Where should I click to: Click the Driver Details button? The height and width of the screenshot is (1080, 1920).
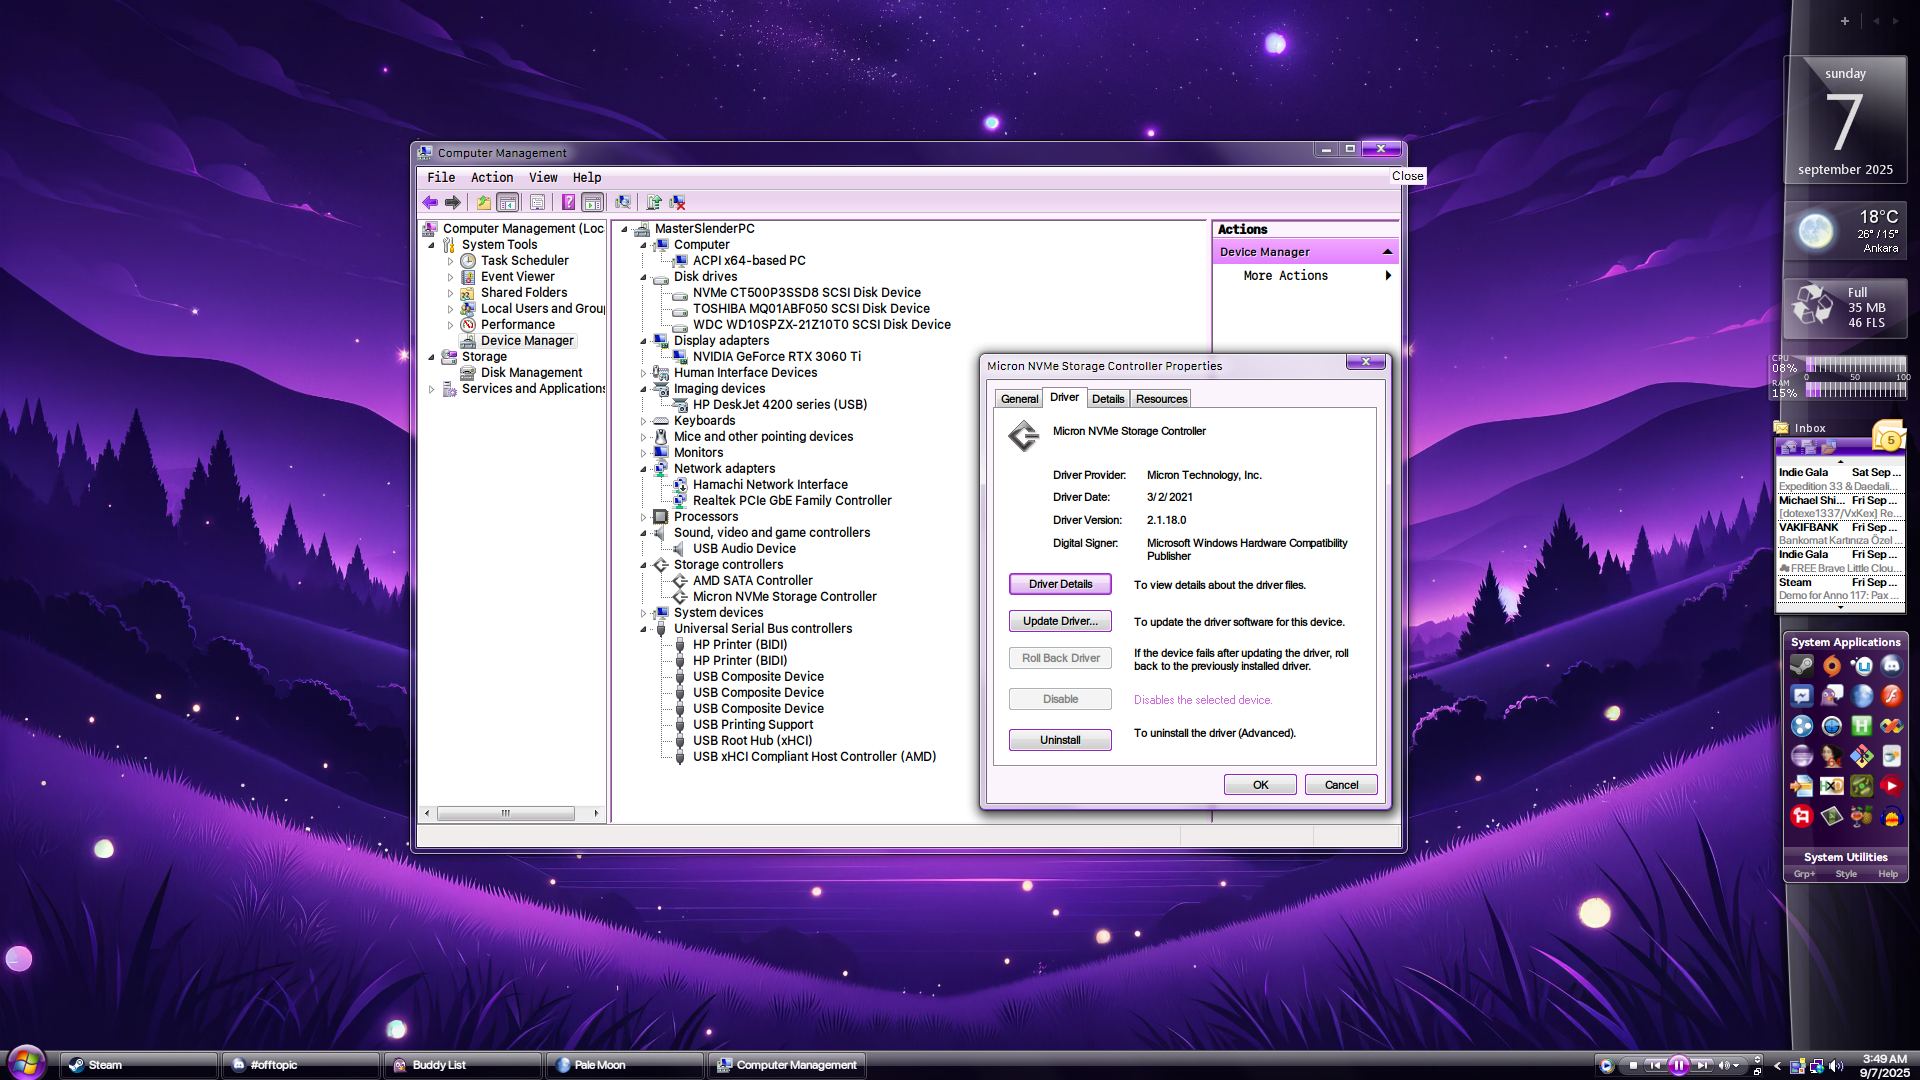pyautogui.click(x=1060, y=584)
